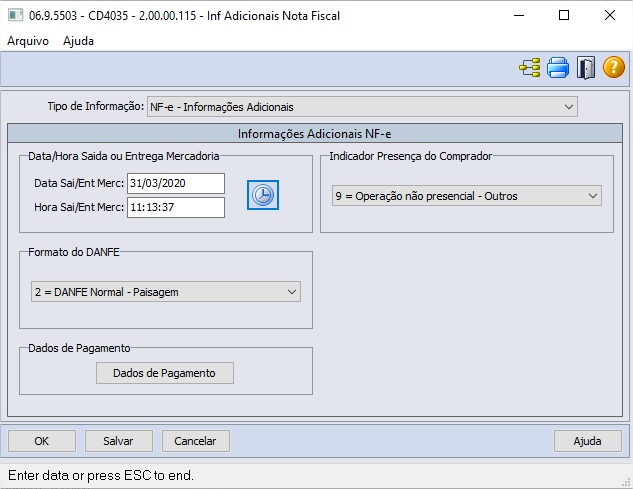Open the Ajuda menu
Viewport: 633px width, 489px height.
point(78,41)
